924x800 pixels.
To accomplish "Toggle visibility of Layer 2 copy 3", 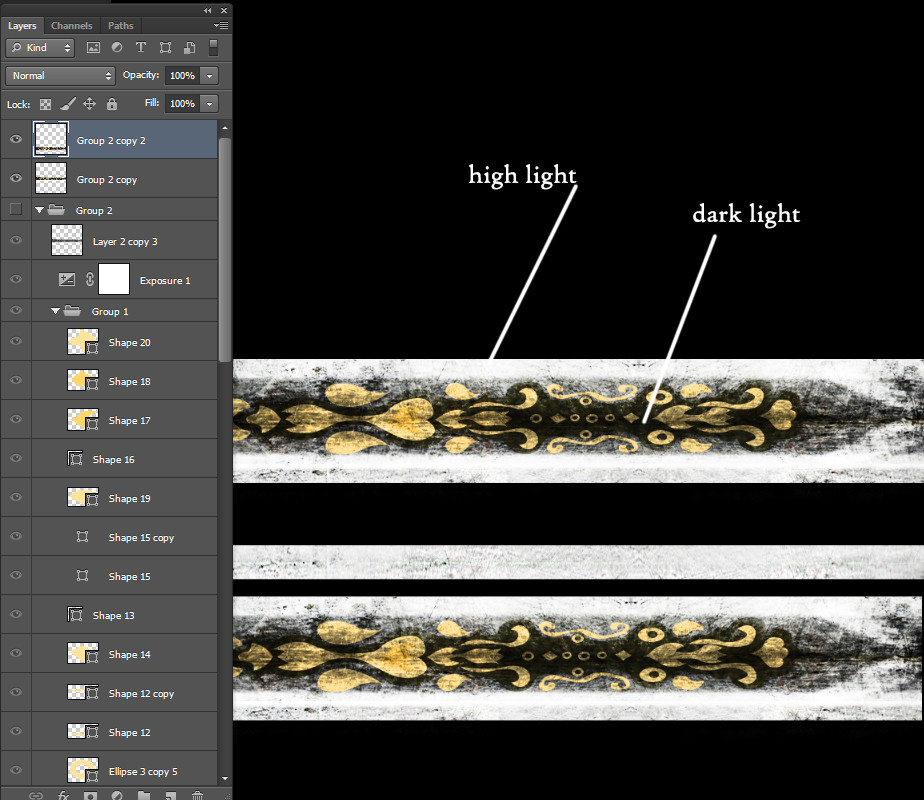I will pyautogui.click(x=16, y=240).
